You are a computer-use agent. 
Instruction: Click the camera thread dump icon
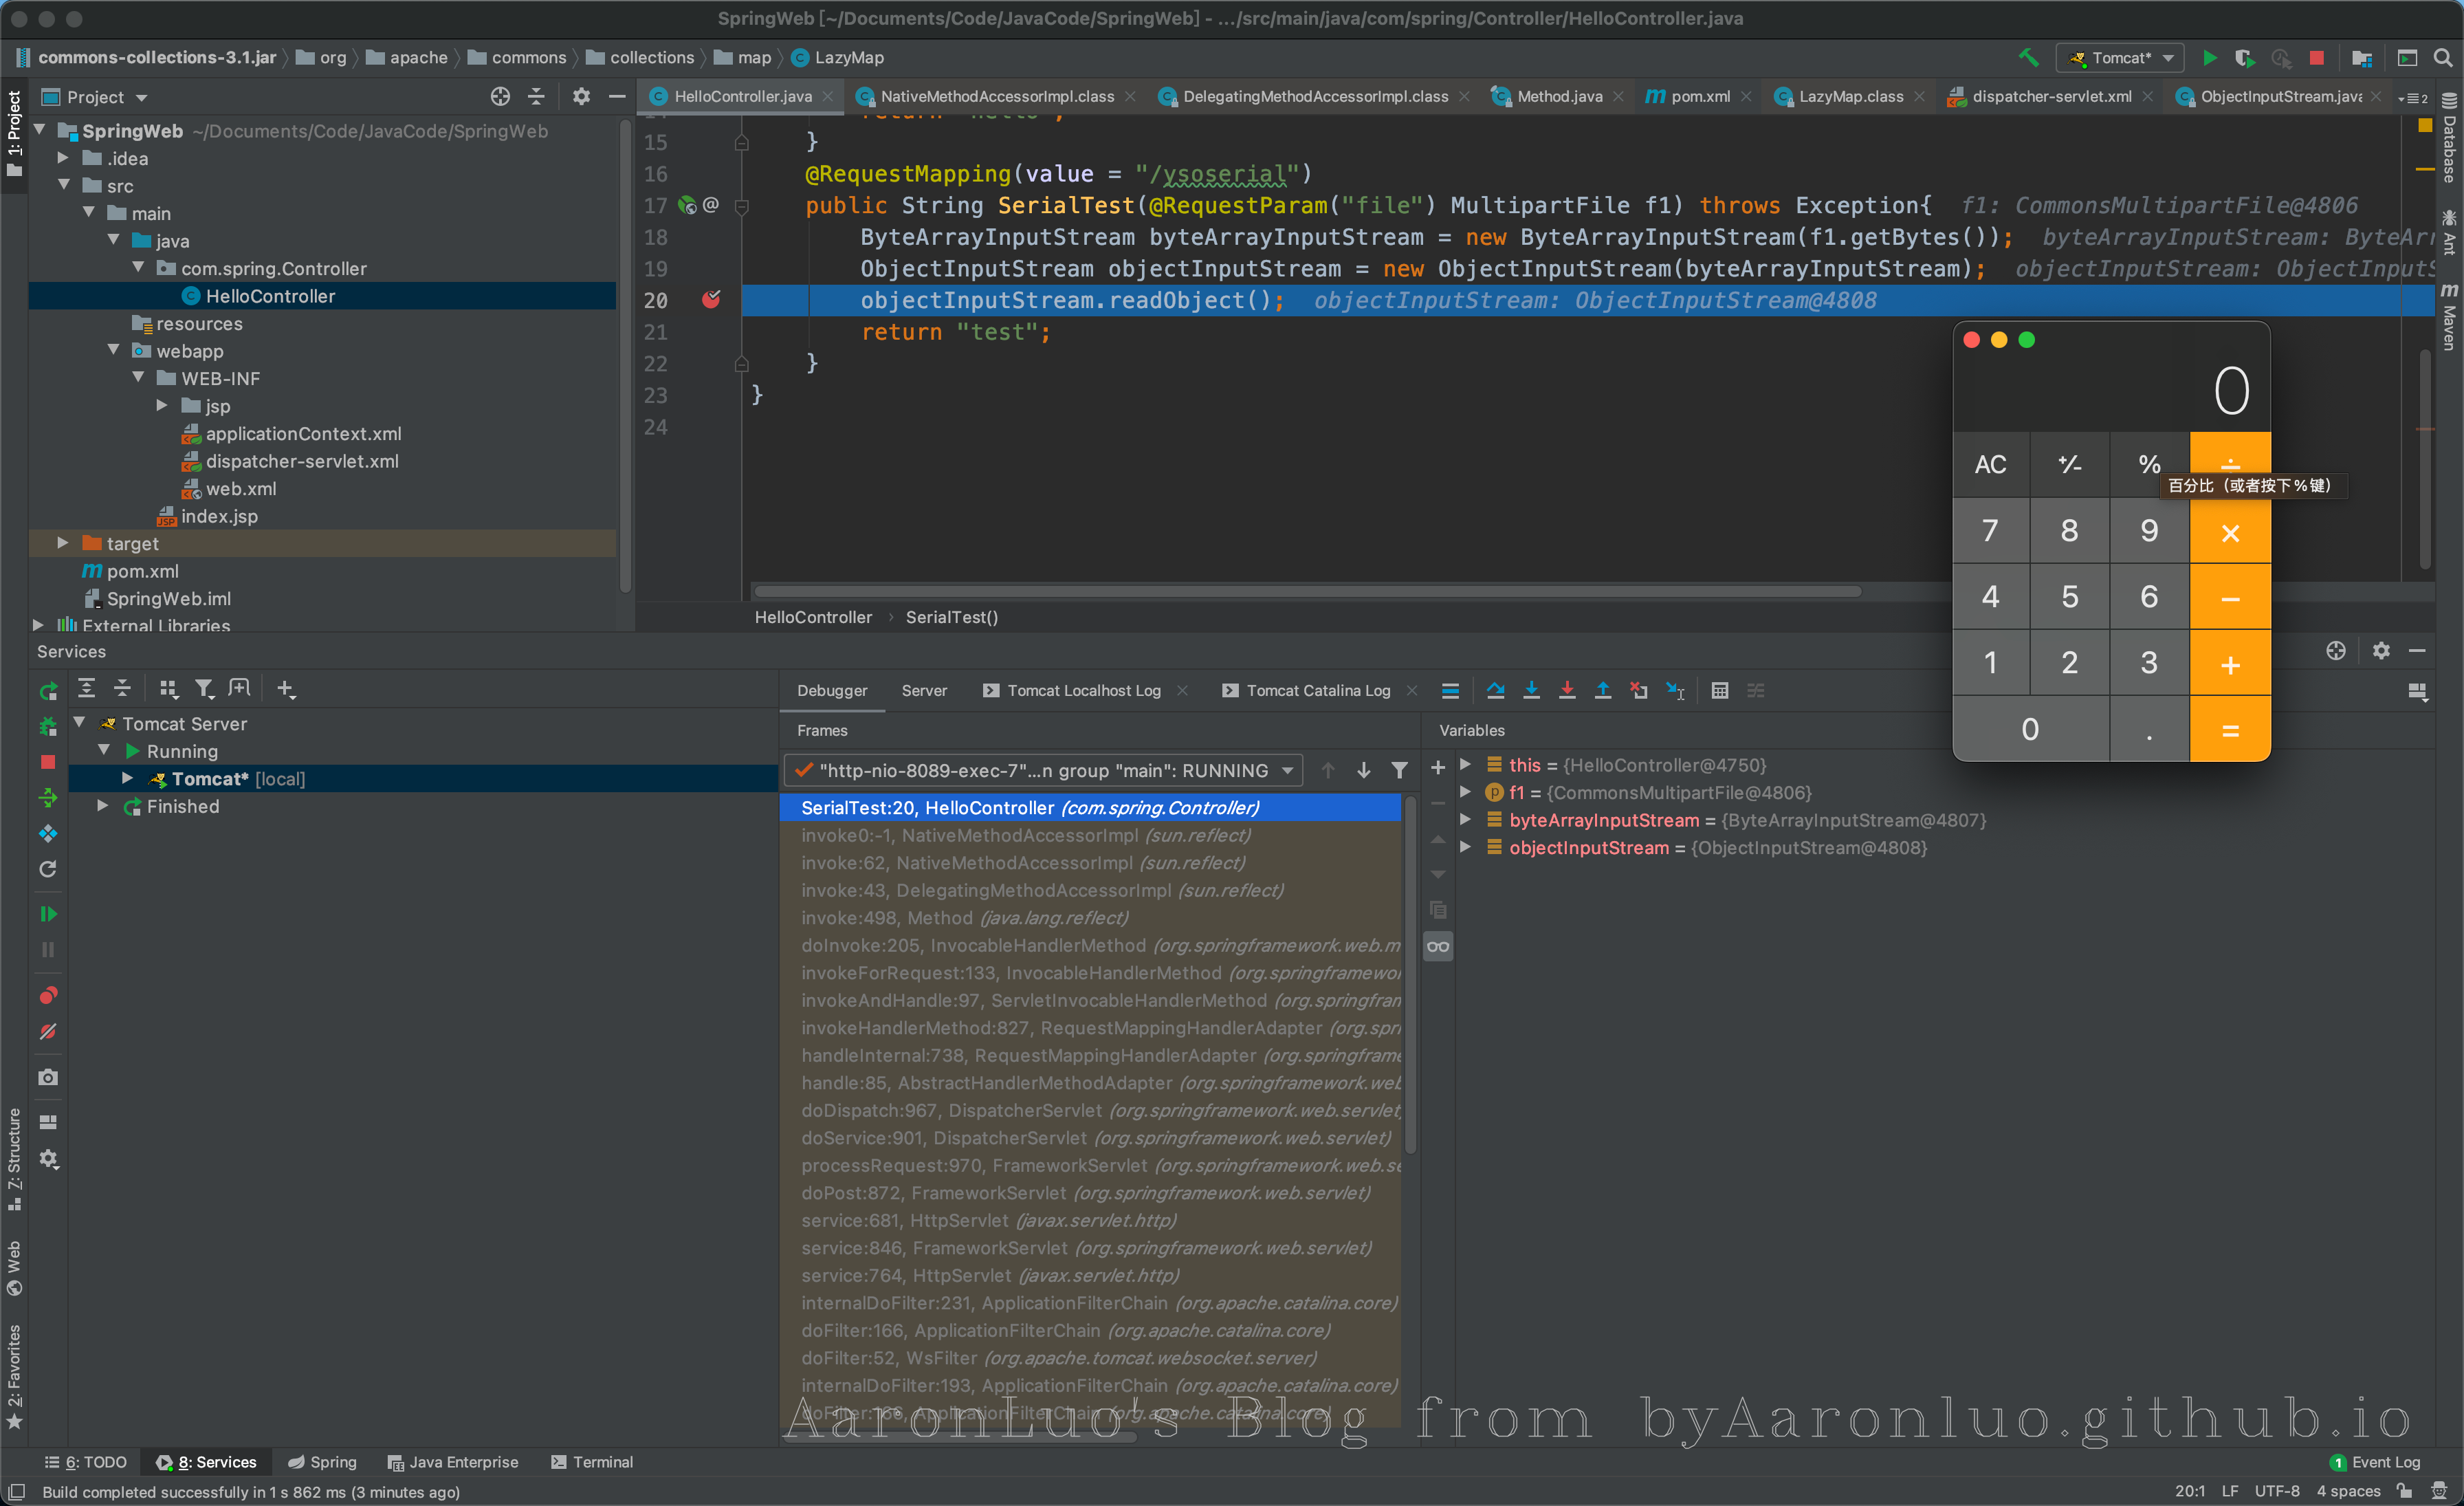click(x=47, y=1077)
